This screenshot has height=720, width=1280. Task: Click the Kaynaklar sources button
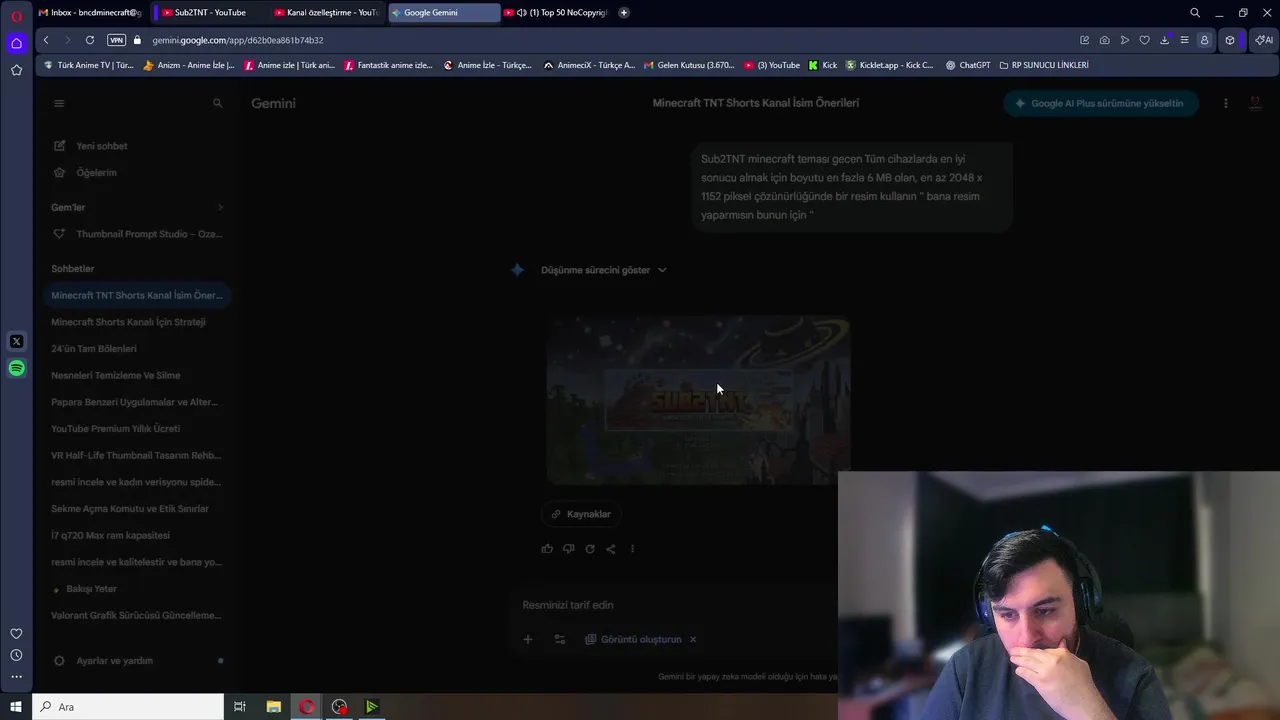[580, 514]
